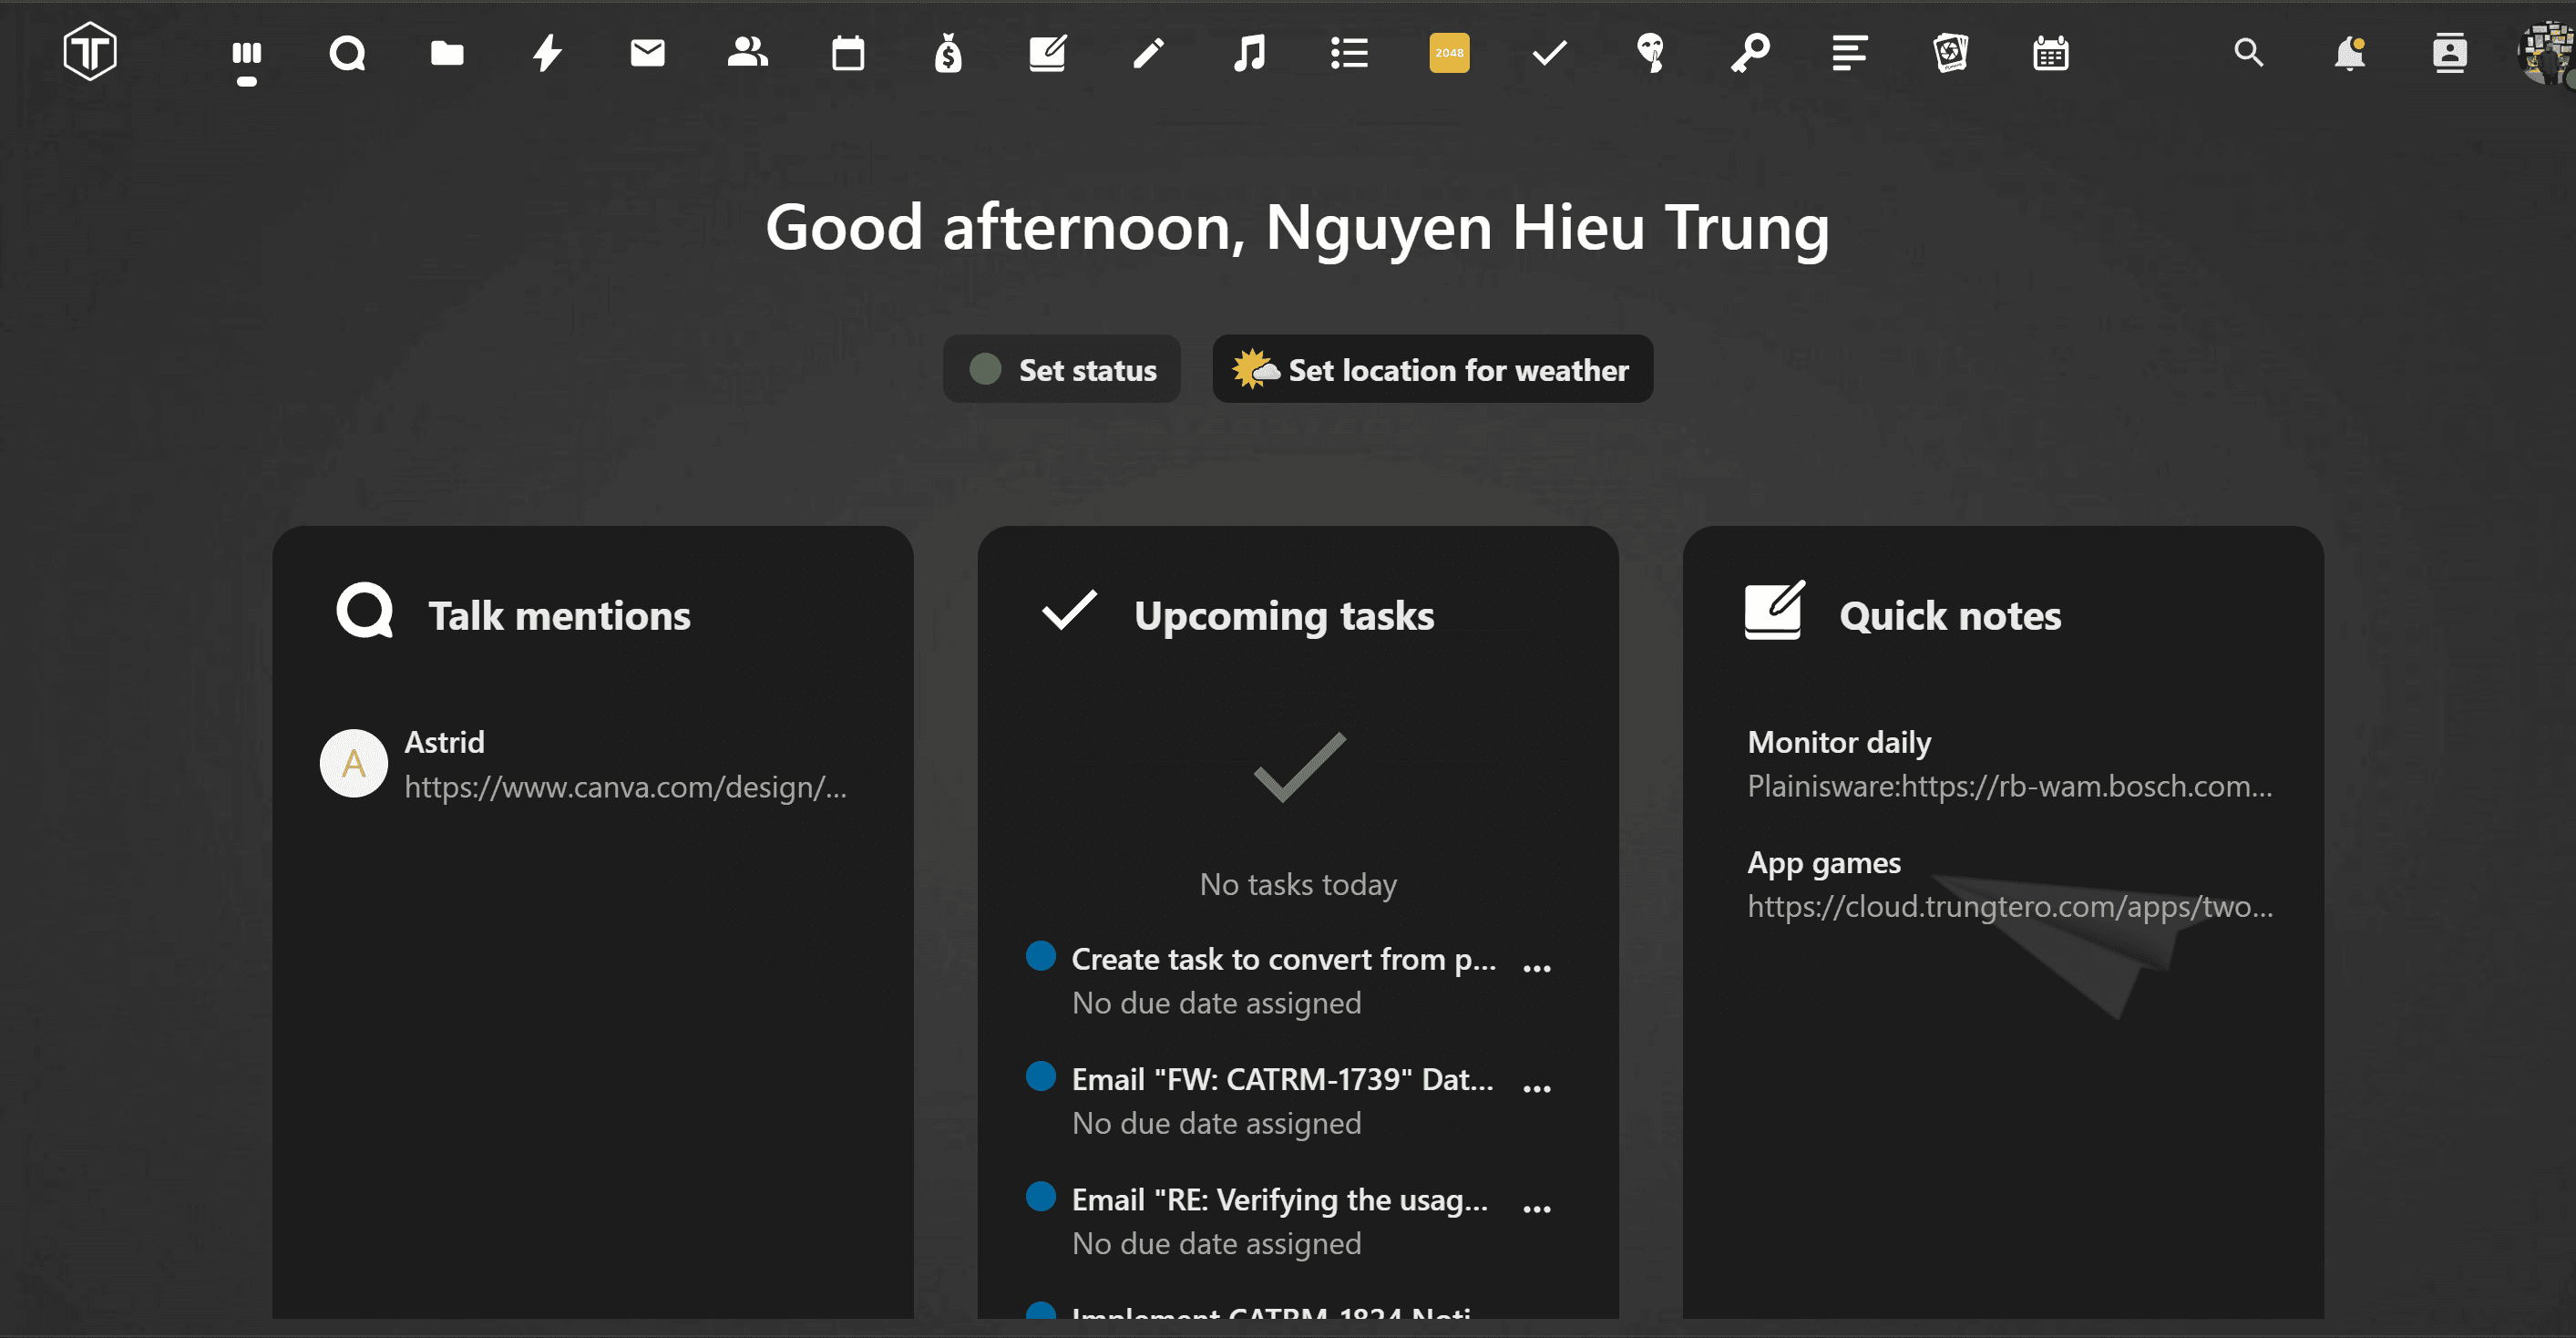Open the Music note icon

click(x=1249, y=53)
